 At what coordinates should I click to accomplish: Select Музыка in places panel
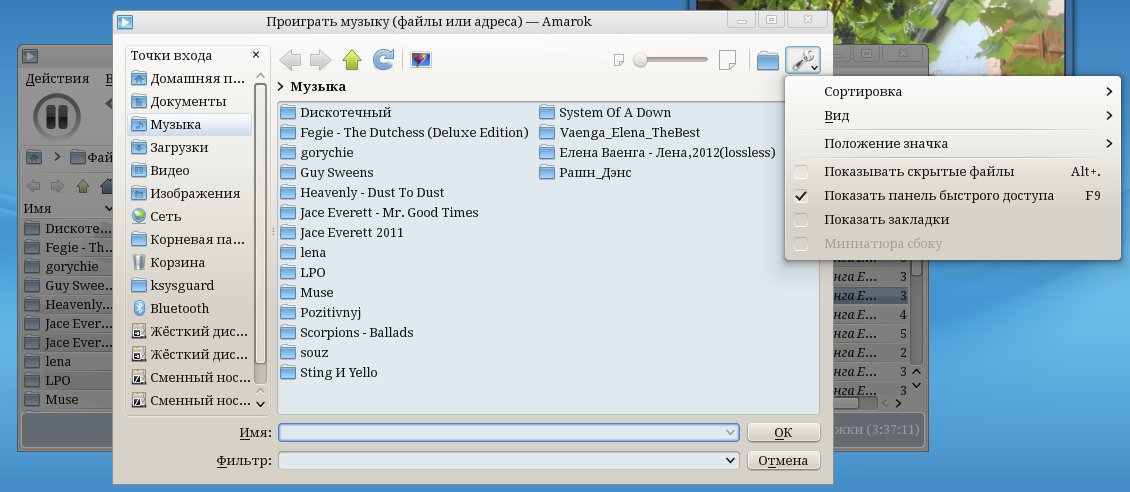tap(190, 125)
